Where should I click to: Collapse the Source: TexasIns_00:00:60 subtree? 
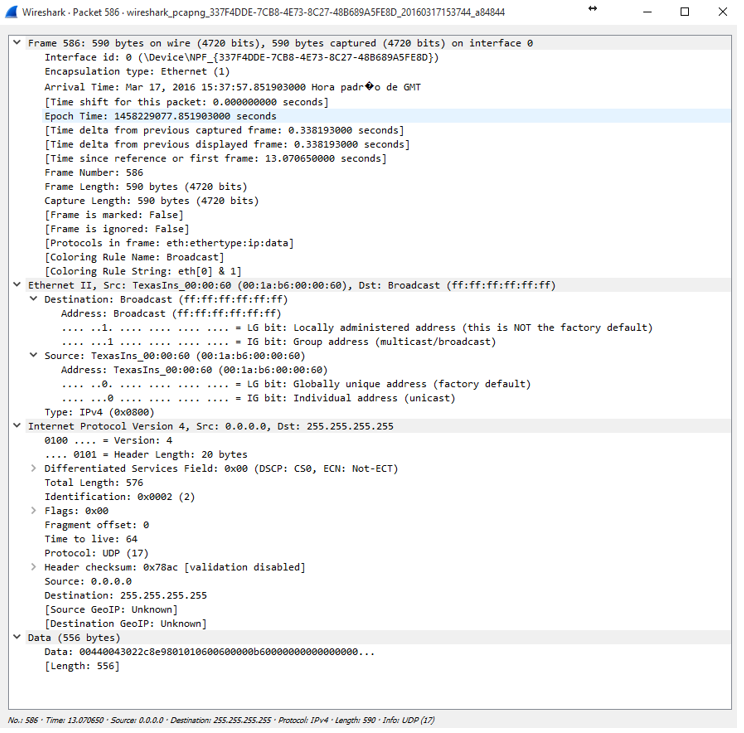tap(34, 355)
